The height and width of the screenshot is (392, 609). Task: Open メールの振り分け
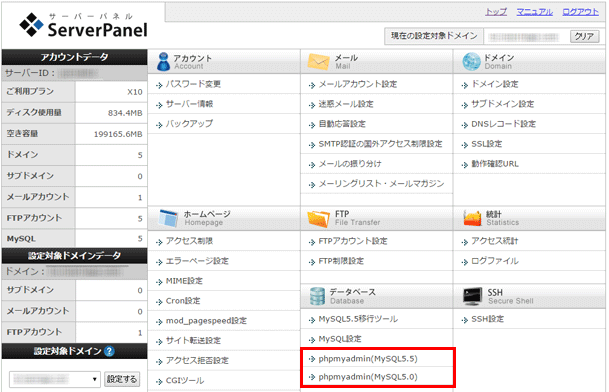coord(350,164)
